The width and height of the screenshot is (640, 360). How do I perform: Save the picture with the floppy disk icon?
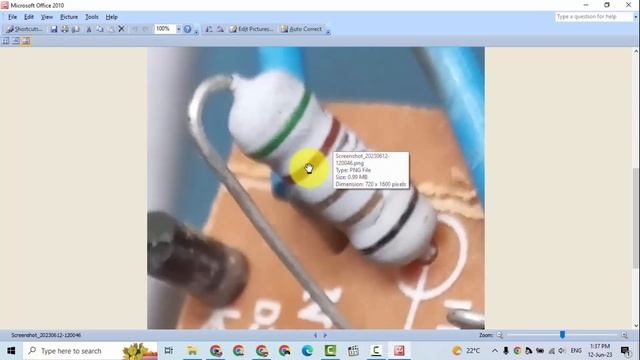coord(54,29)
